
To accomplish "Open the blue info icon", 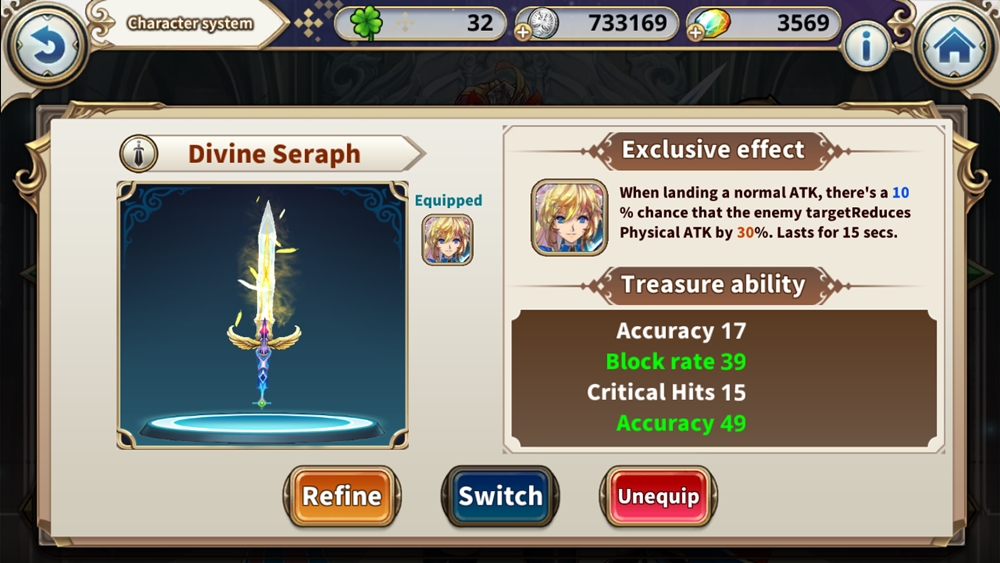I will (x=865, y=46).
